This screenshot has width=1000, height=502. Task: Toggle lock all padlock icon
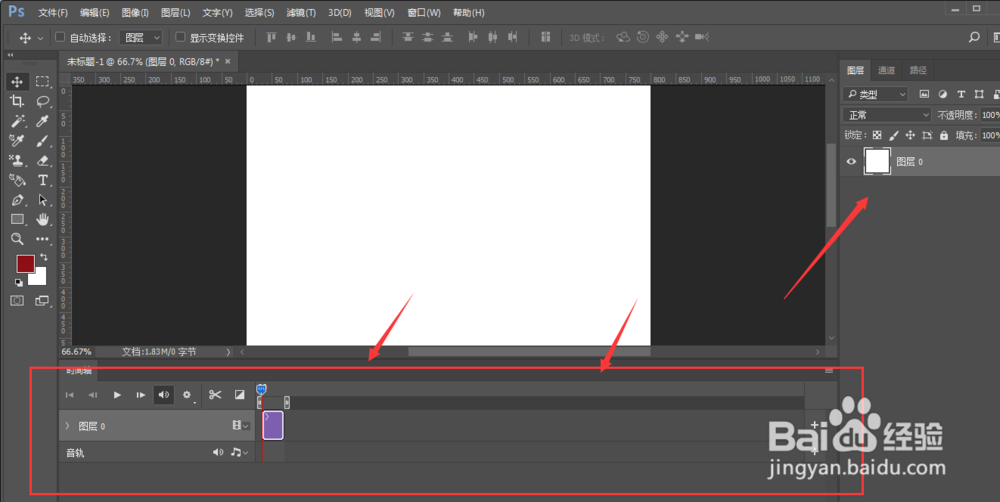[944, 135]
